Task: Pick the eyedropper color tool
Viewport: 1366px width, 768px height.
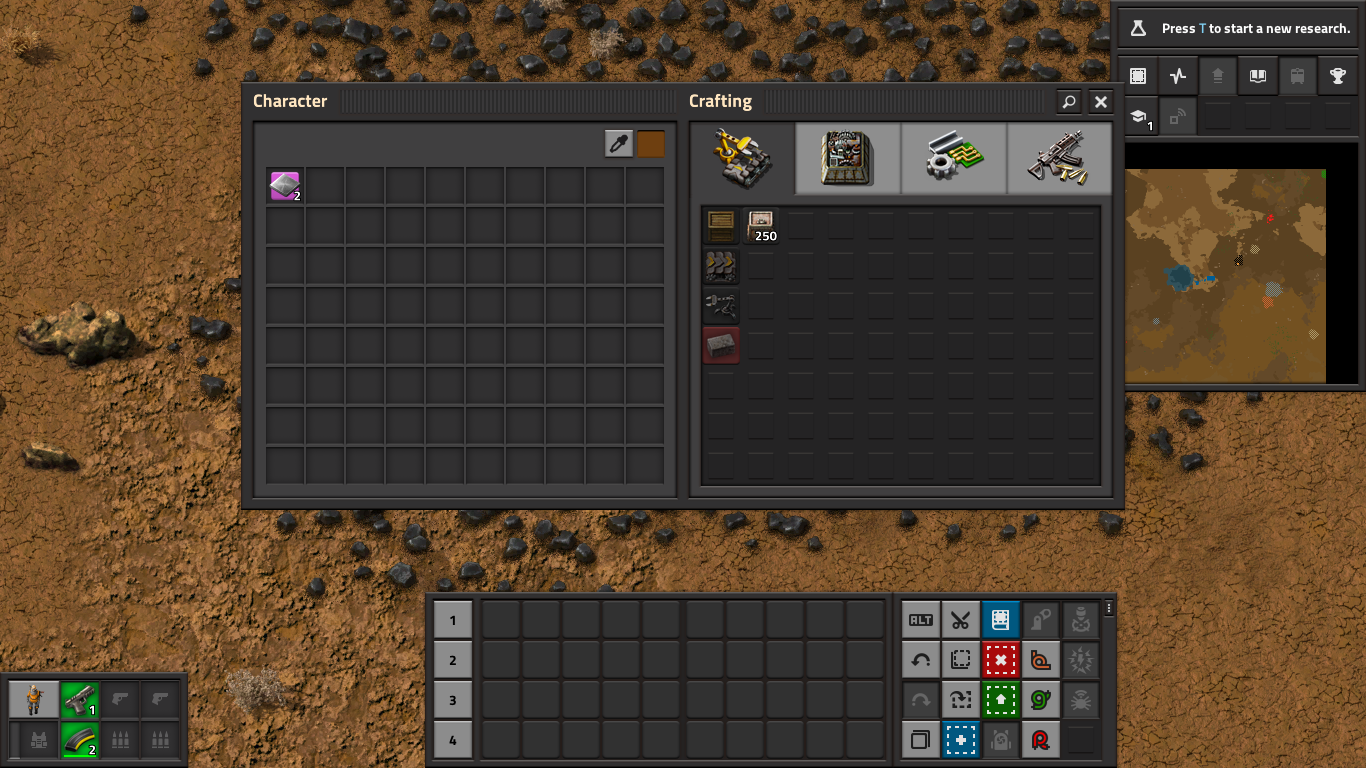Action: coord(619,144)
